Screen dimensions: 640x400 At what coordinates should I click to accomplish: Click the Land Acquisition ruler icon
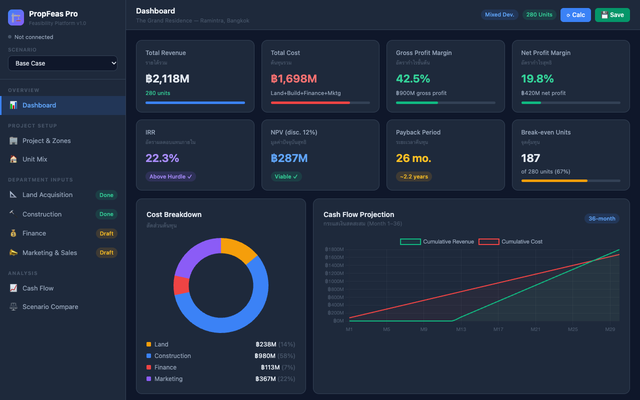pyautogui.click(x=13, y=195)
